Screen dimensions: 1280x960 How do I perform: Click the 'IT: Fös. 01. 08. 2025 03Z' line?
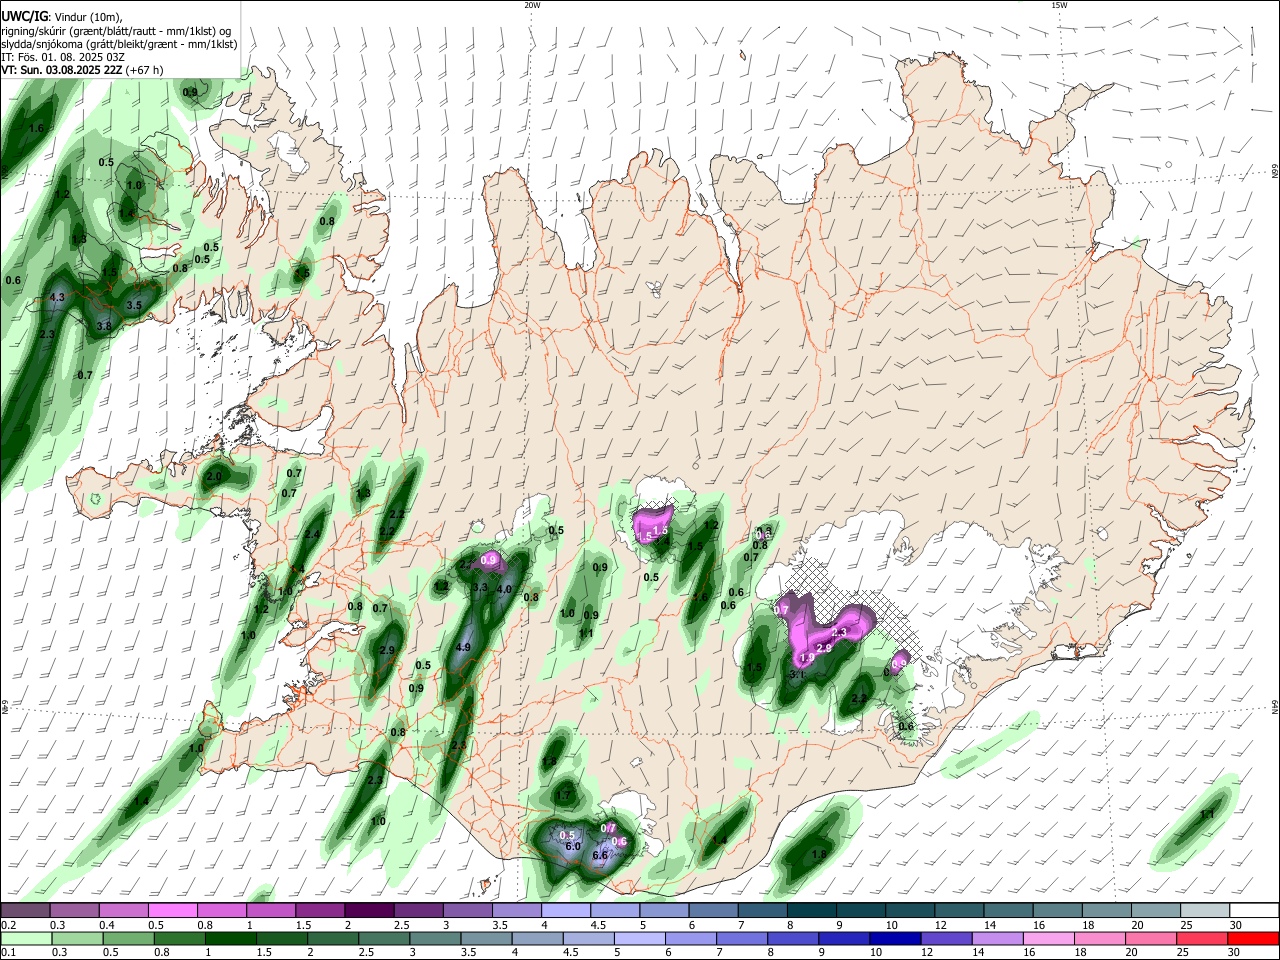[62, 57]
